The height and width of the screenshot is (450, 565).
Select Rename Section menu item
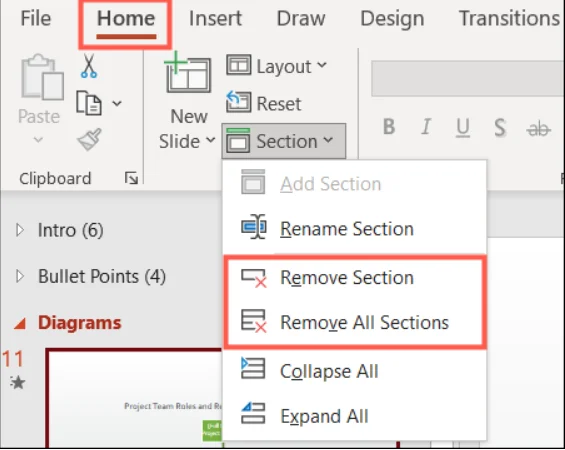355,228
